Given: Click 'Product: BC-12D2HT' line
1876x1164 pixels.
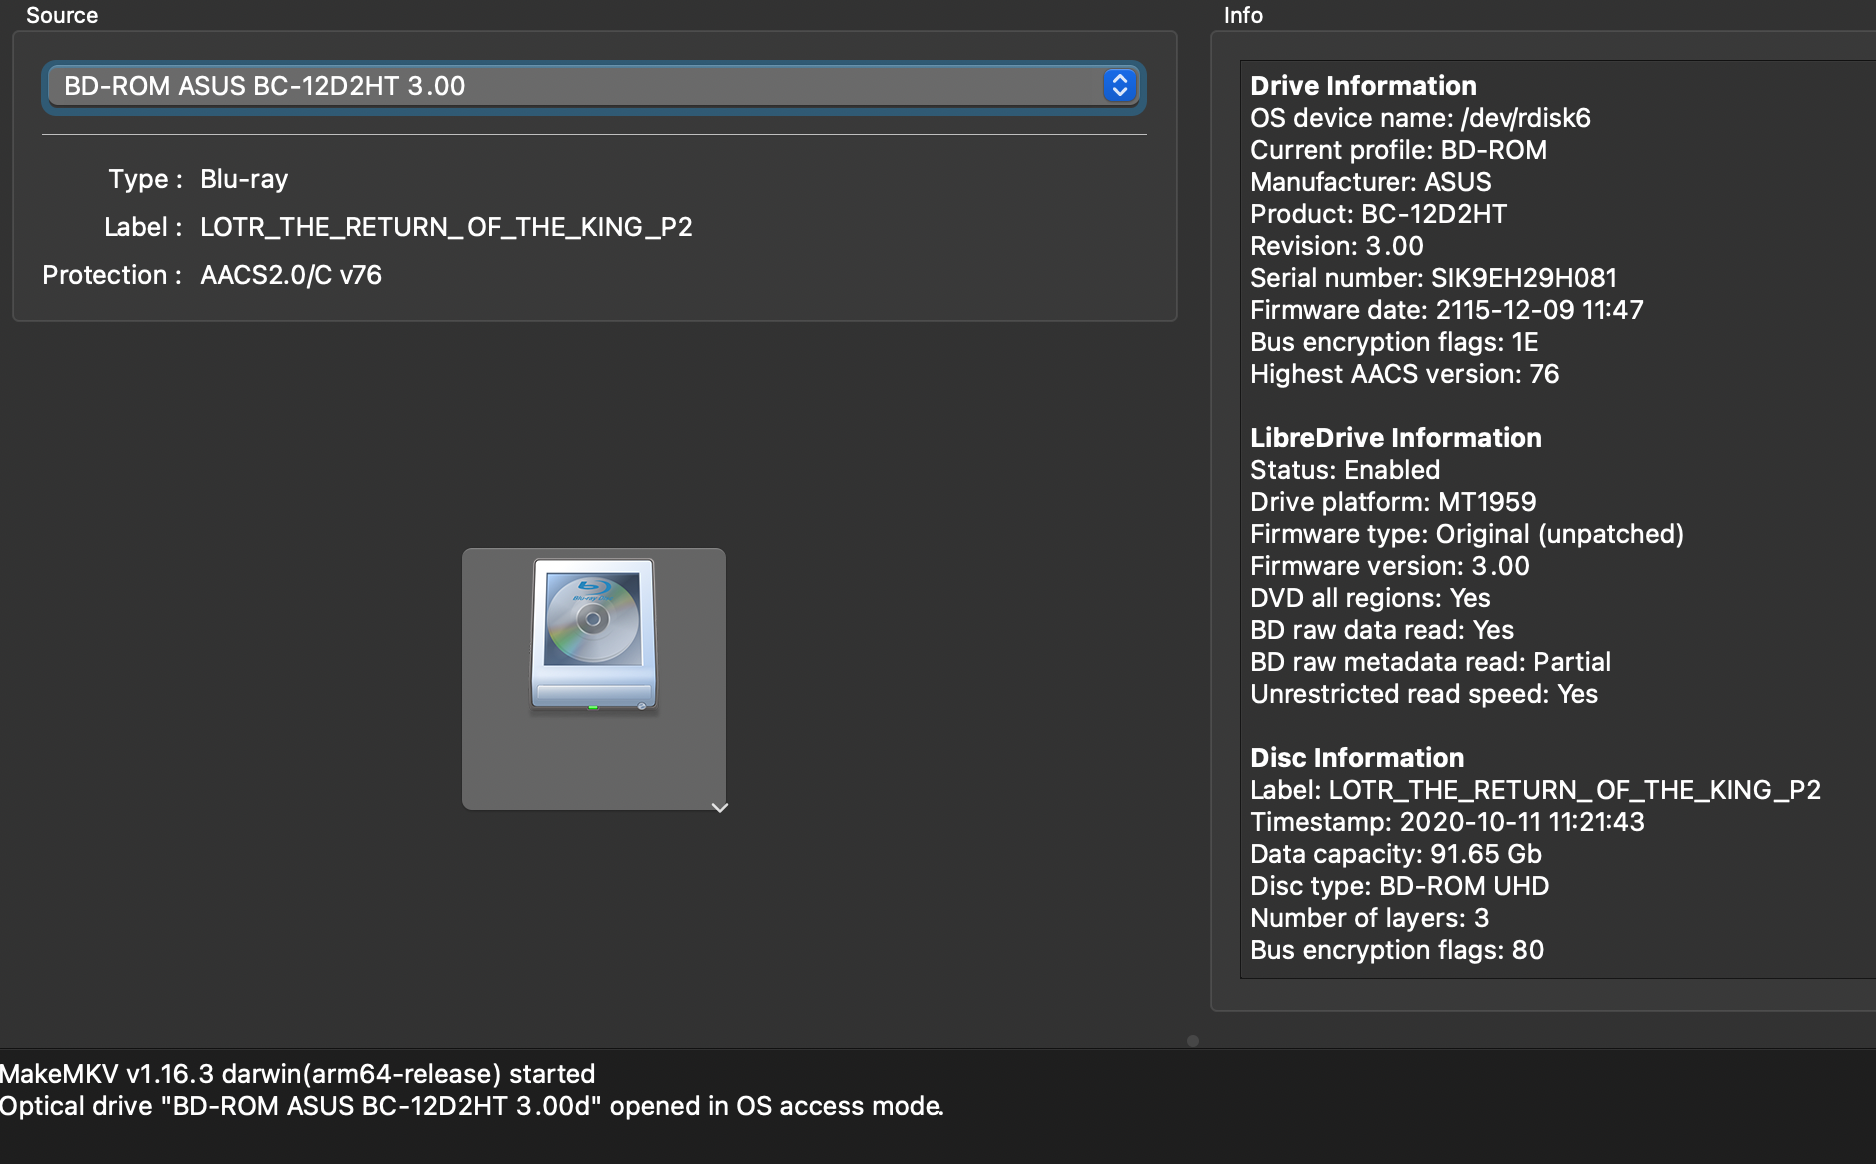Looking at the screenshot, I should pyautogui.click(x=1378, y=214).
